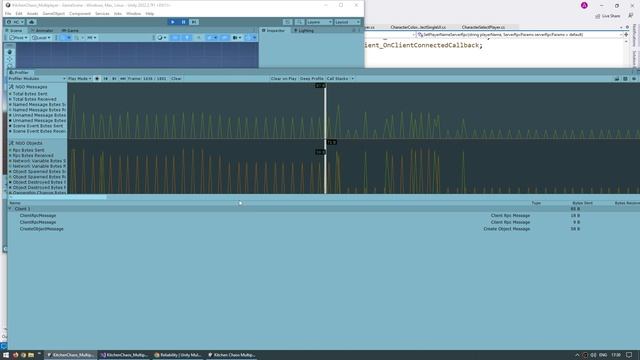Select the NGO Messages profiler module
Viewport: 640px width, 360px height.
coord(31,87)
